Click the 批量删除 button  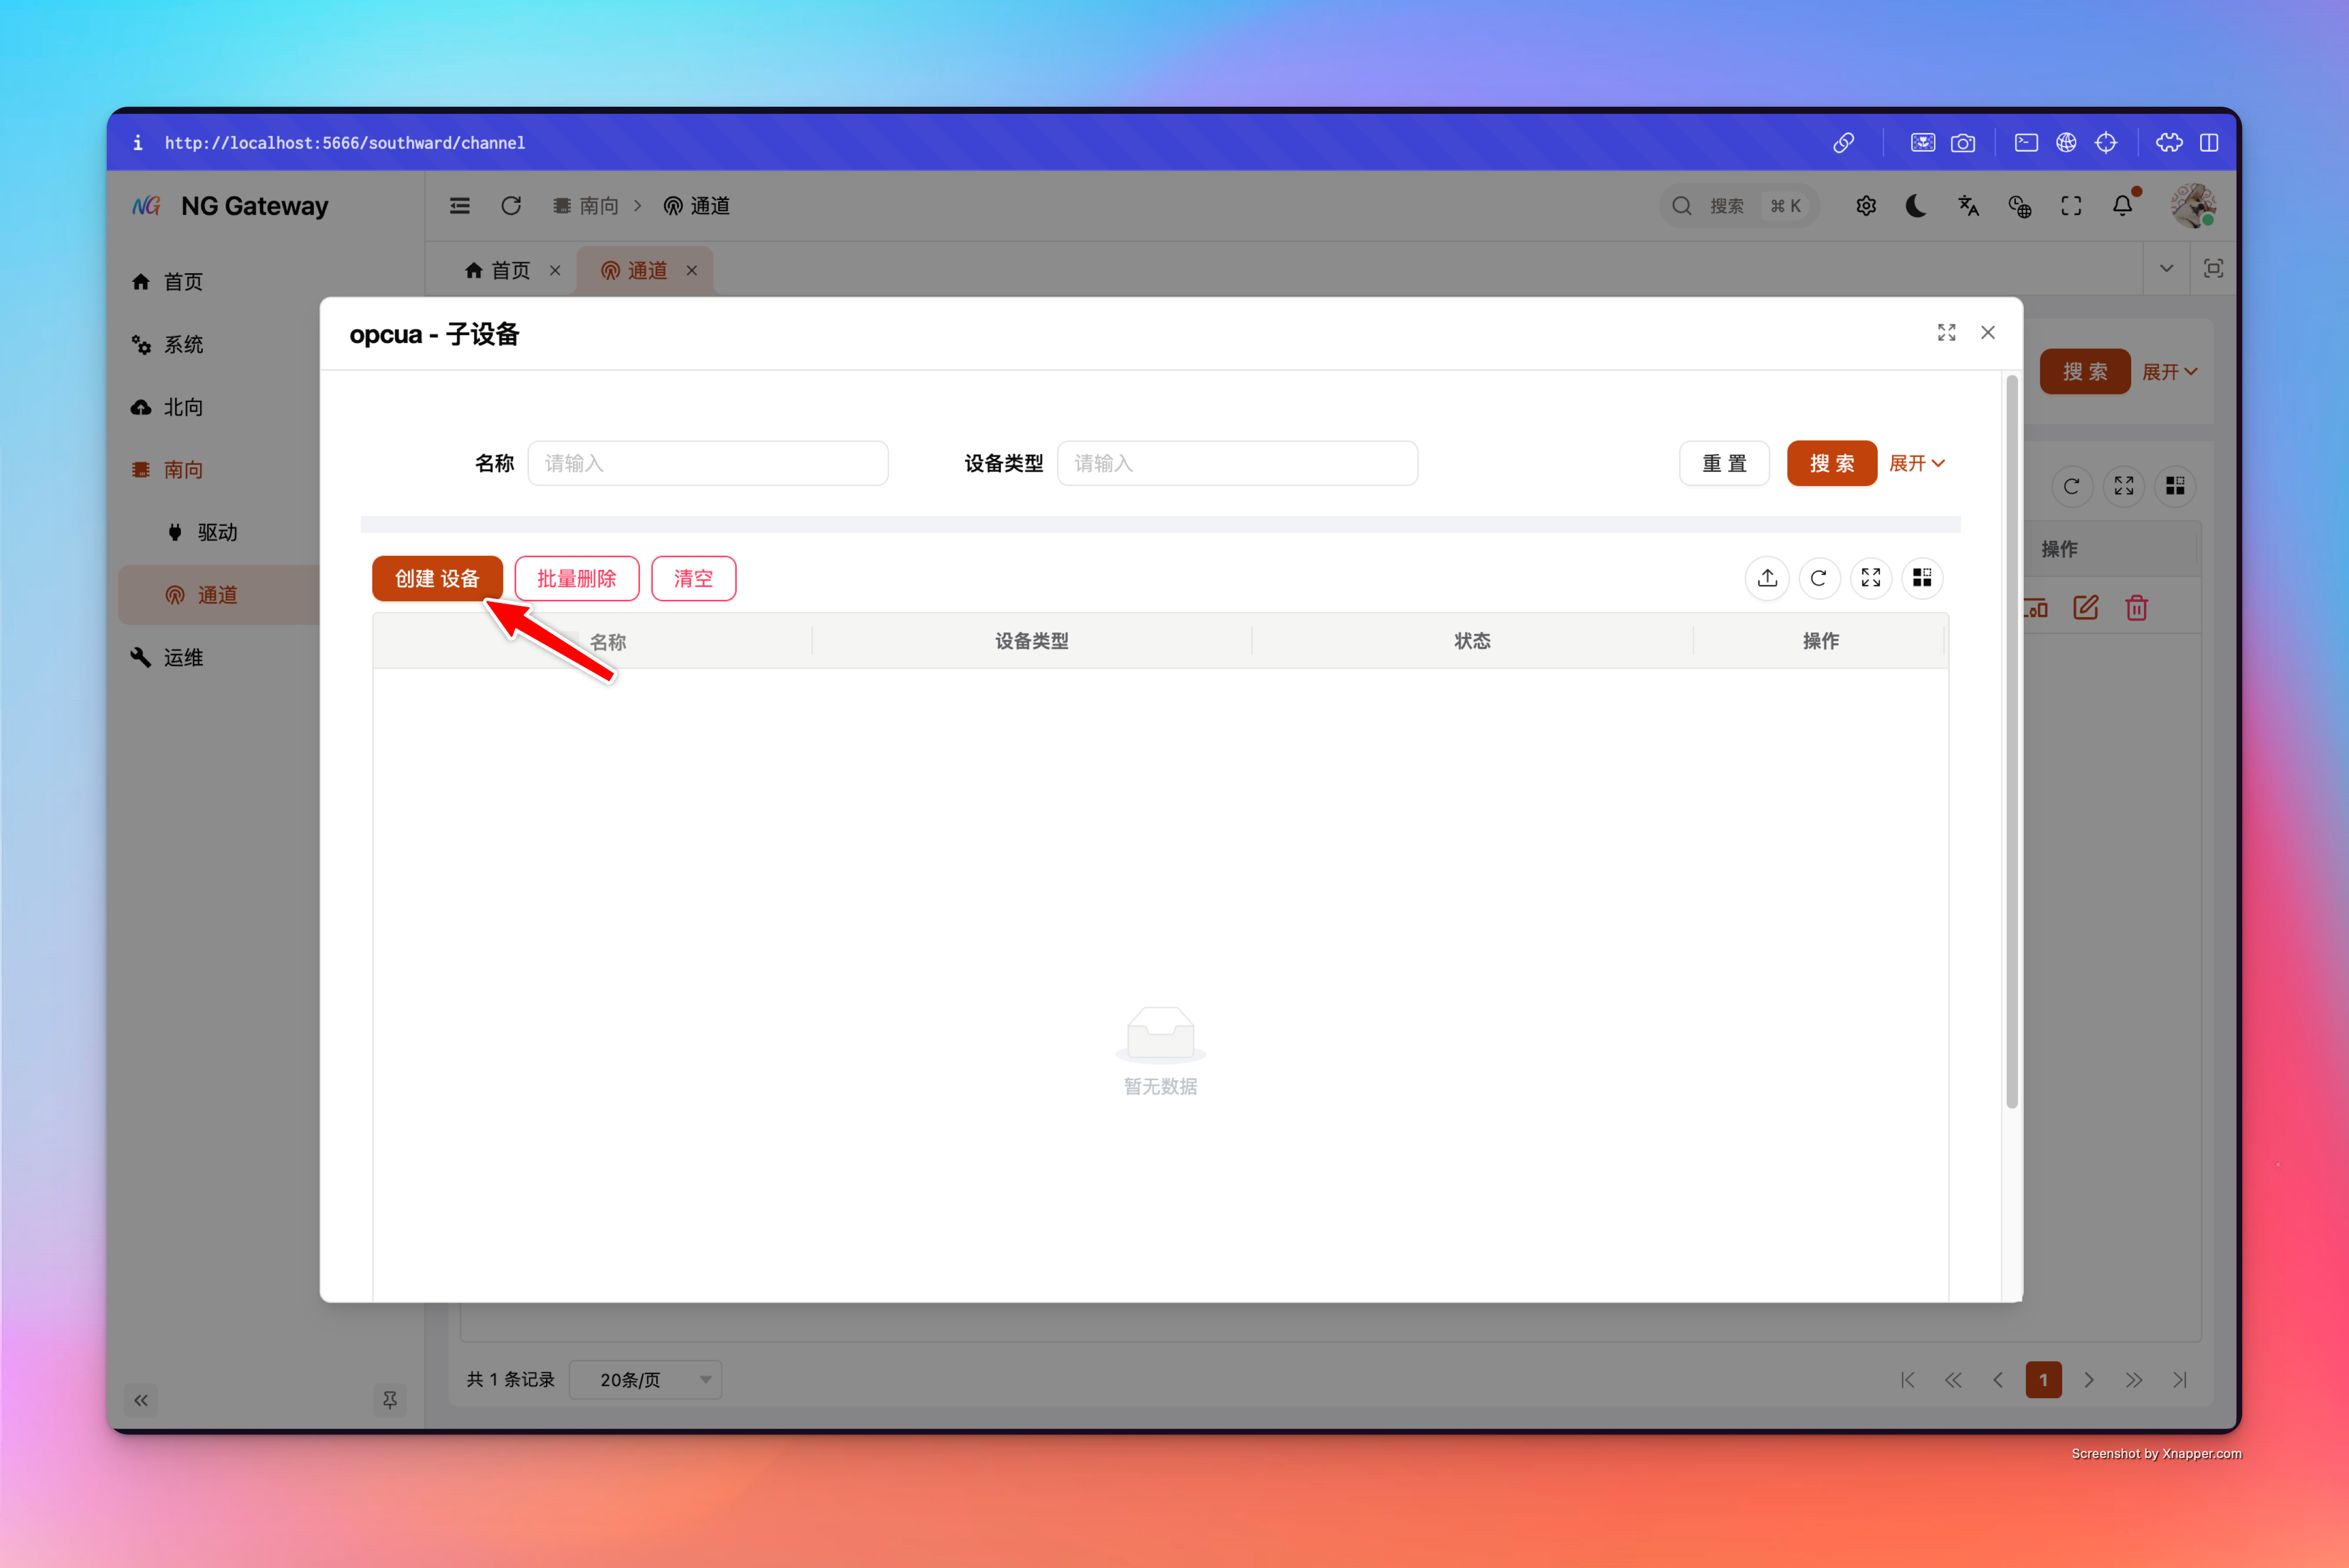click(x=576, y=578)
